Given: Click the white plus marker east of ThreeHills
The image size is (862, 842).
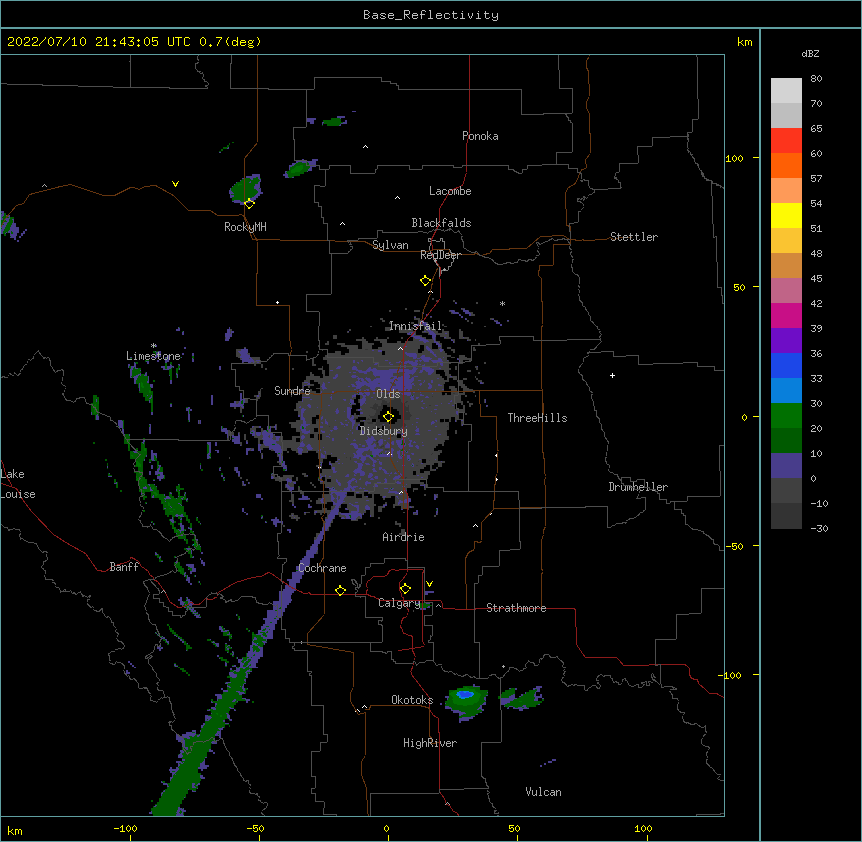Looking at the screenshot, I should 612,375.
